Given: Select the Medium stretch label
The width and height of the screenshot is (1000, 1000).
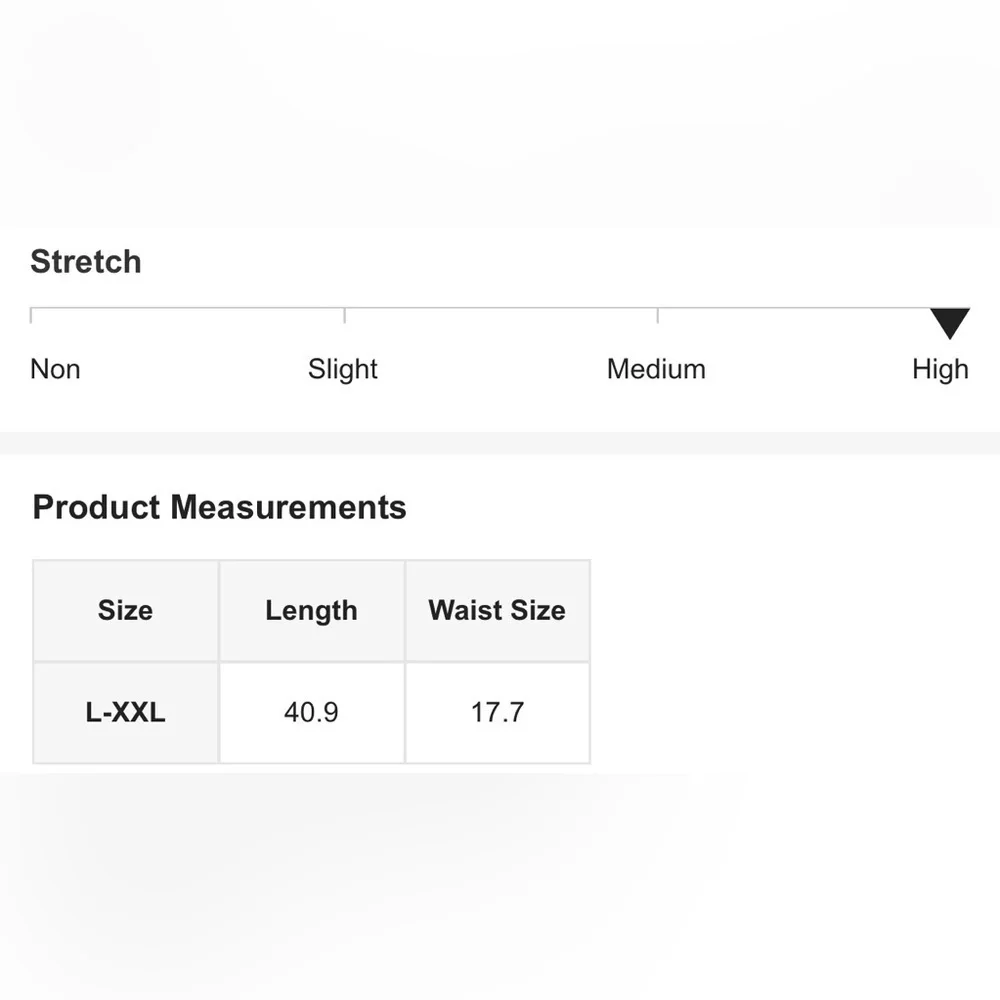Looking at the screenshot, I should coord(656,369).
